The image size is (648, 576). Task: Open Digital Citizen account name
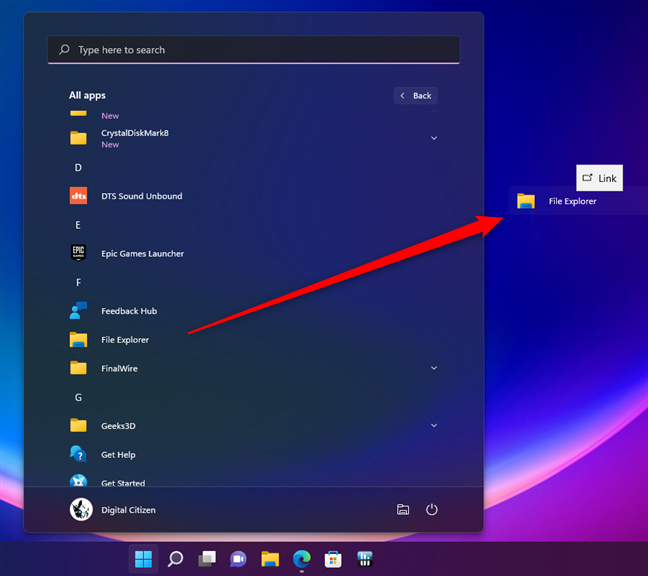(129, 510)
